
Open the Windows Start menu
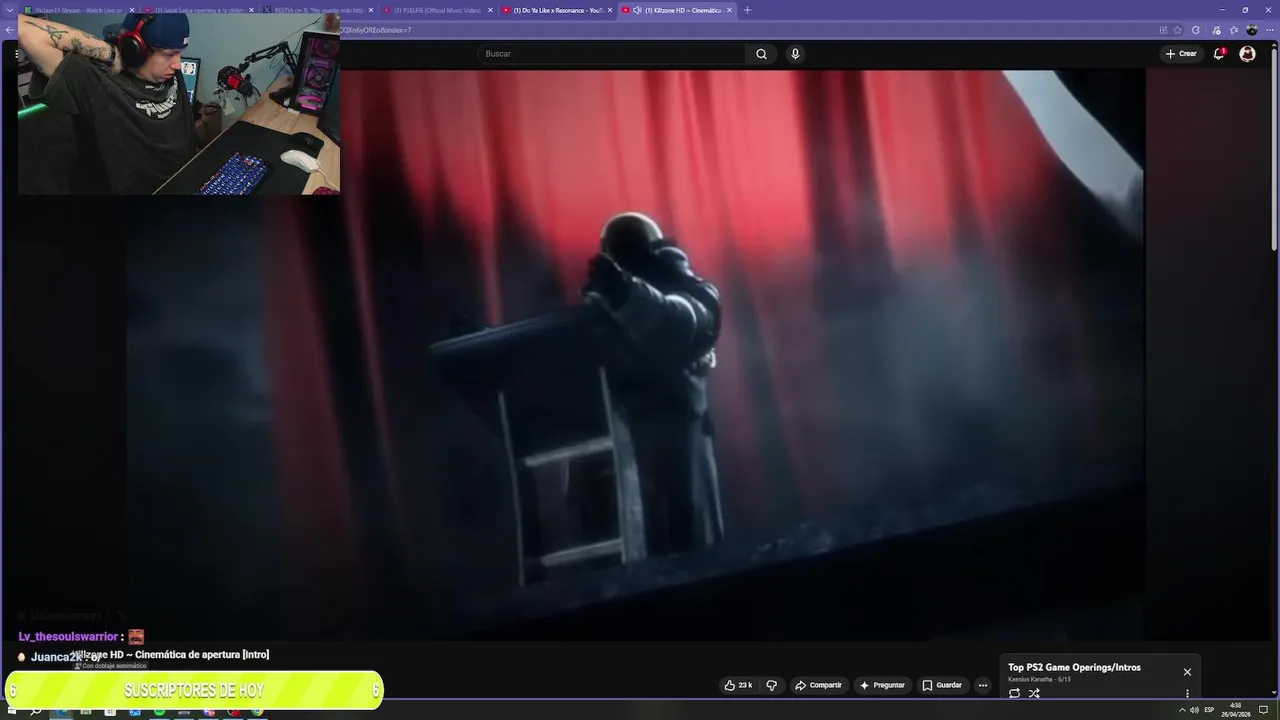(12, 711)
